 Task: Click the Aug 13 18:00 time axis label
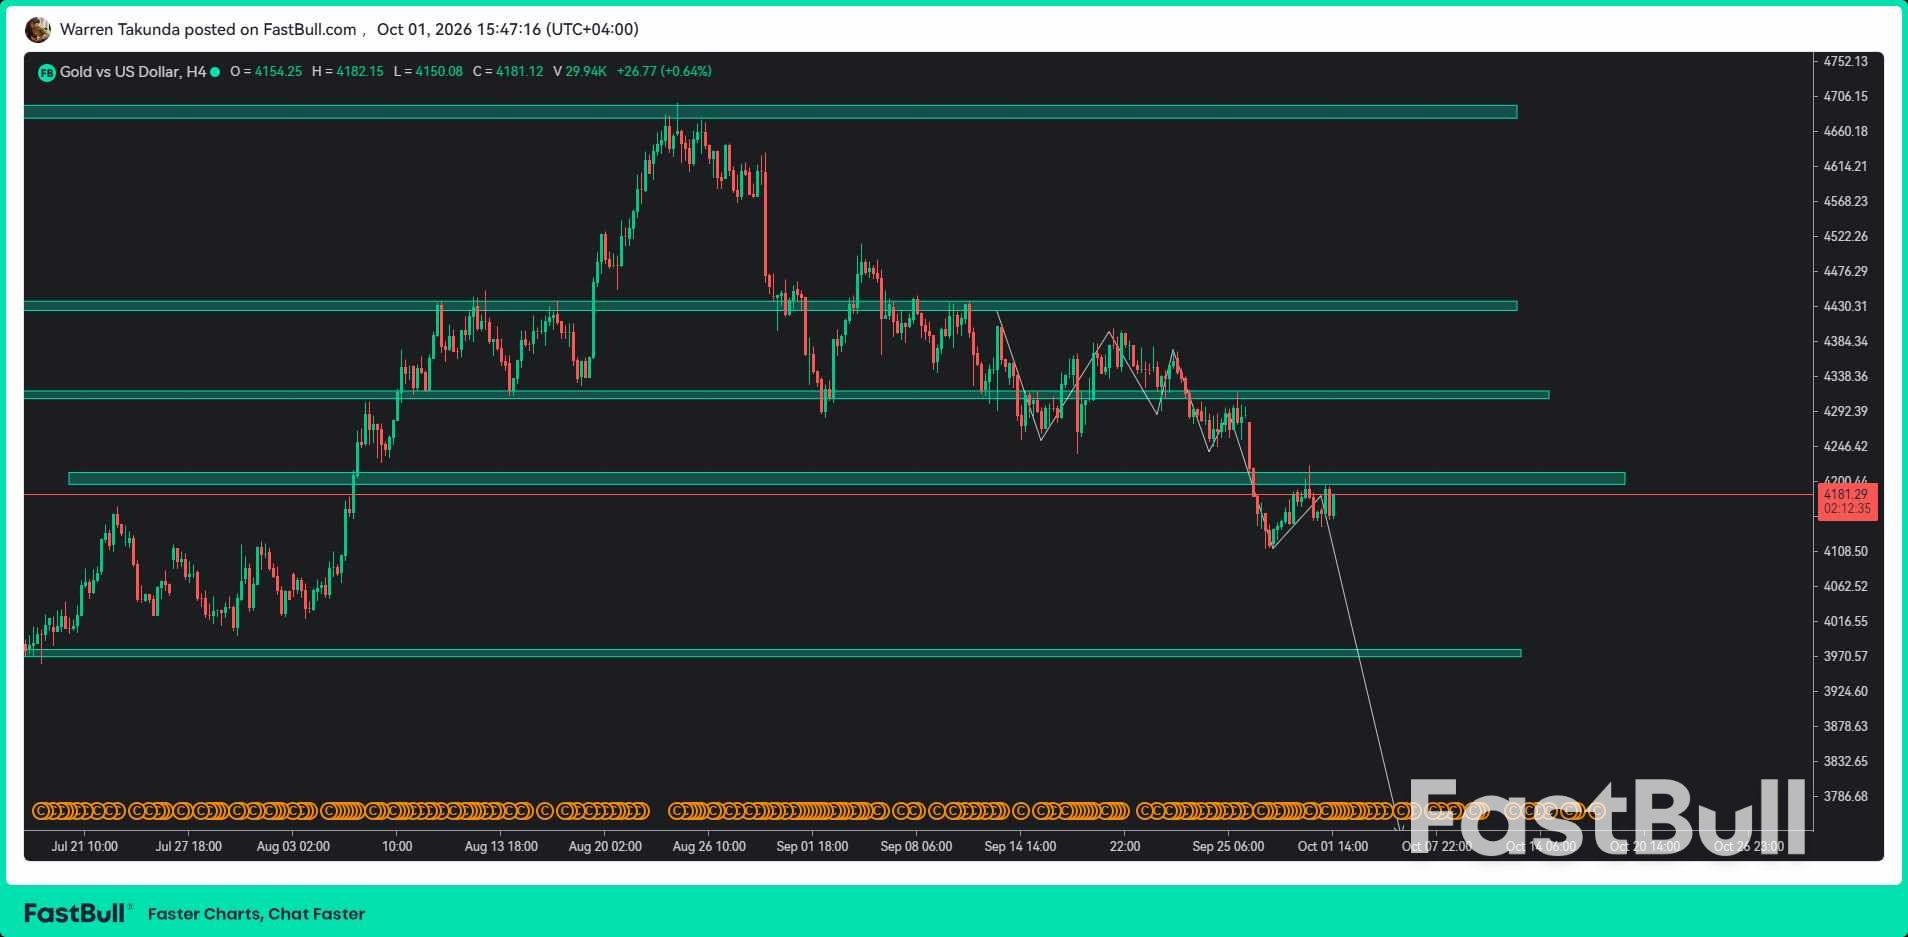pos(501,847)
